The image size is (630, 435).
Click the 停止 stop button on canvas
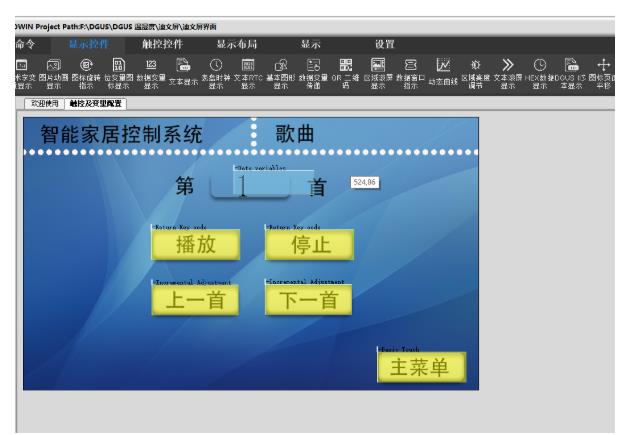tap(310, 245)
